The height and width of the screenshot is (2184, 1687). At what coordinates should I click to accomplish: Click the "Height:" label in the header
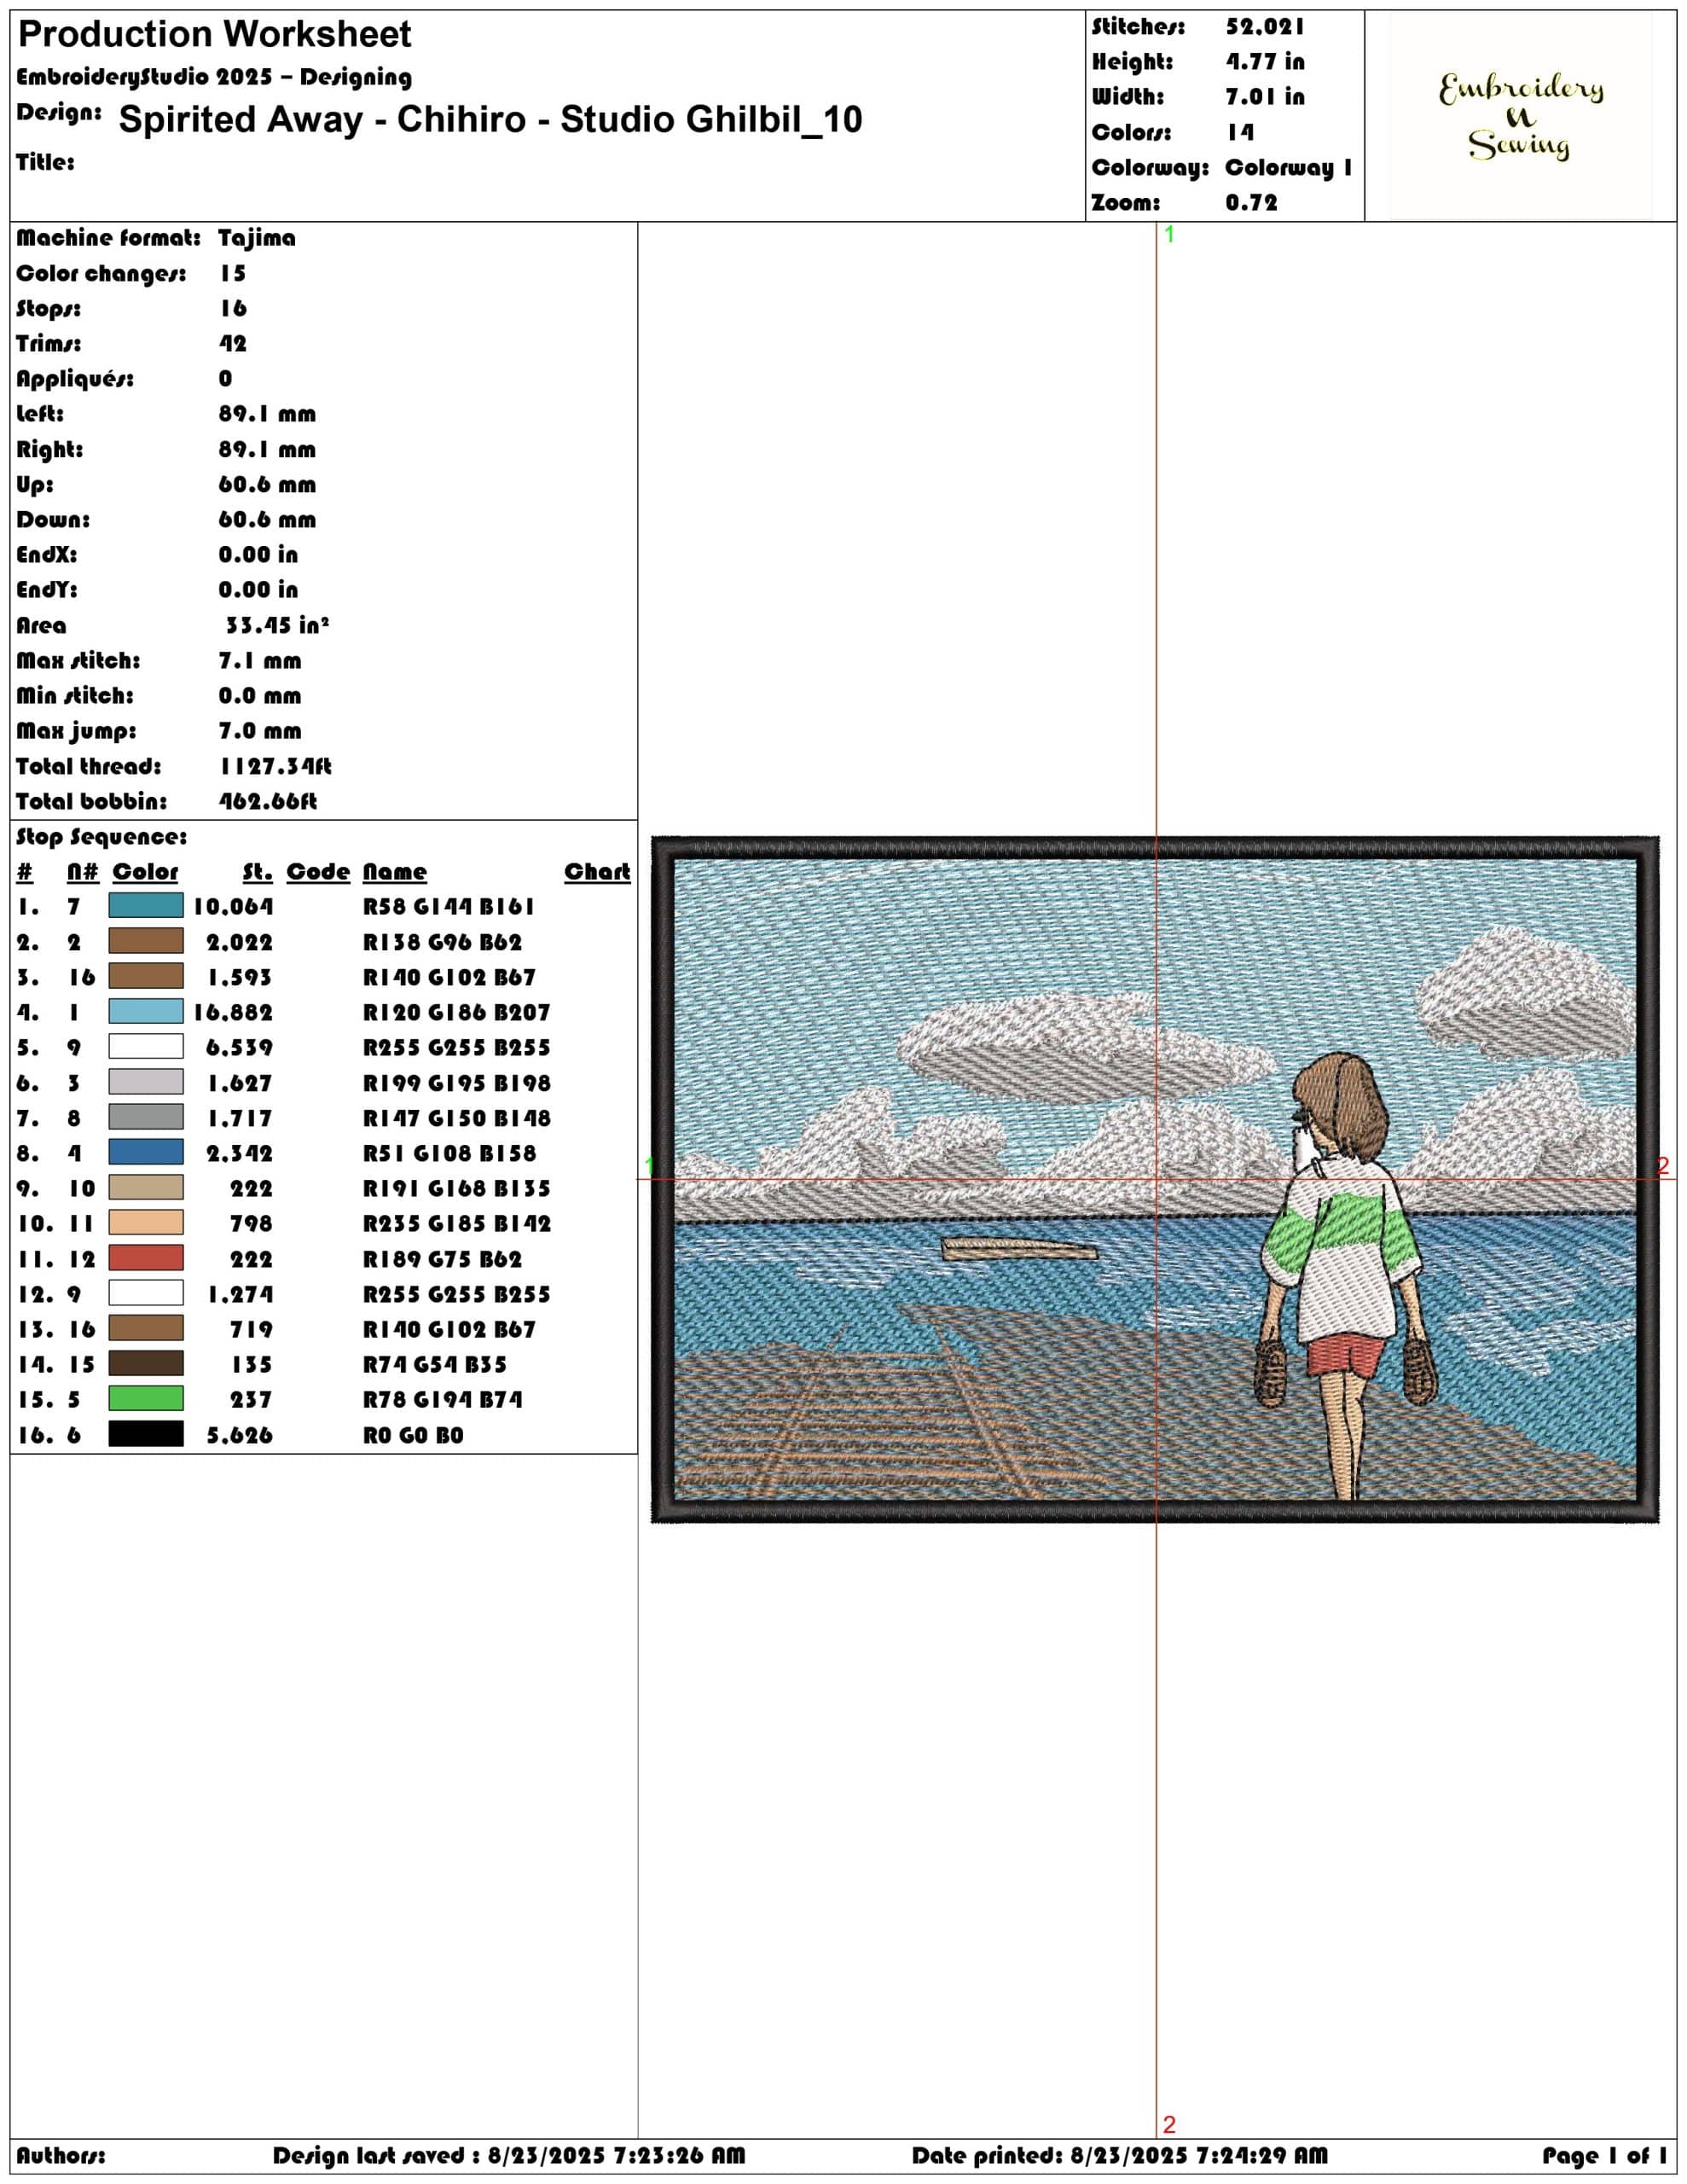[x=1132, y=62]
